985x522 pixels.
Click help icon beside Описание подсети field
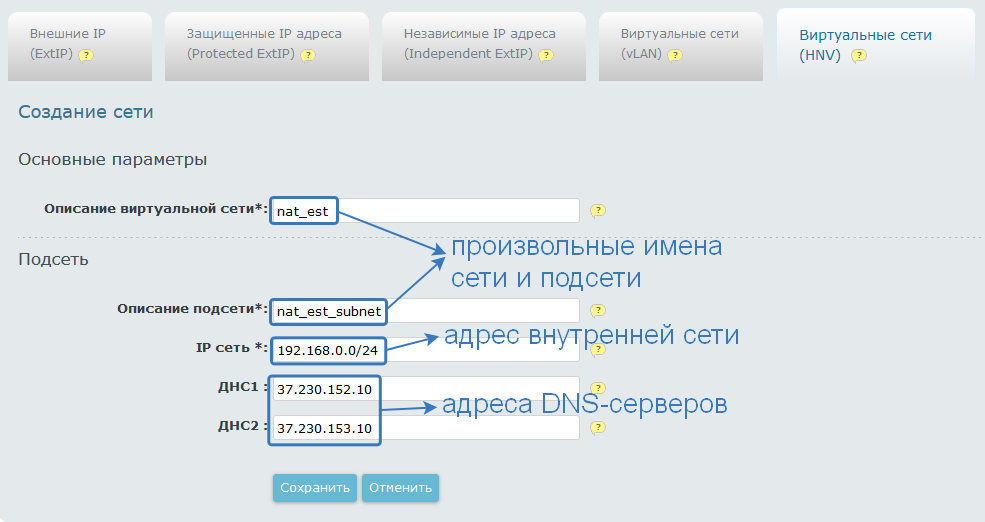click(x=598, y=311)
